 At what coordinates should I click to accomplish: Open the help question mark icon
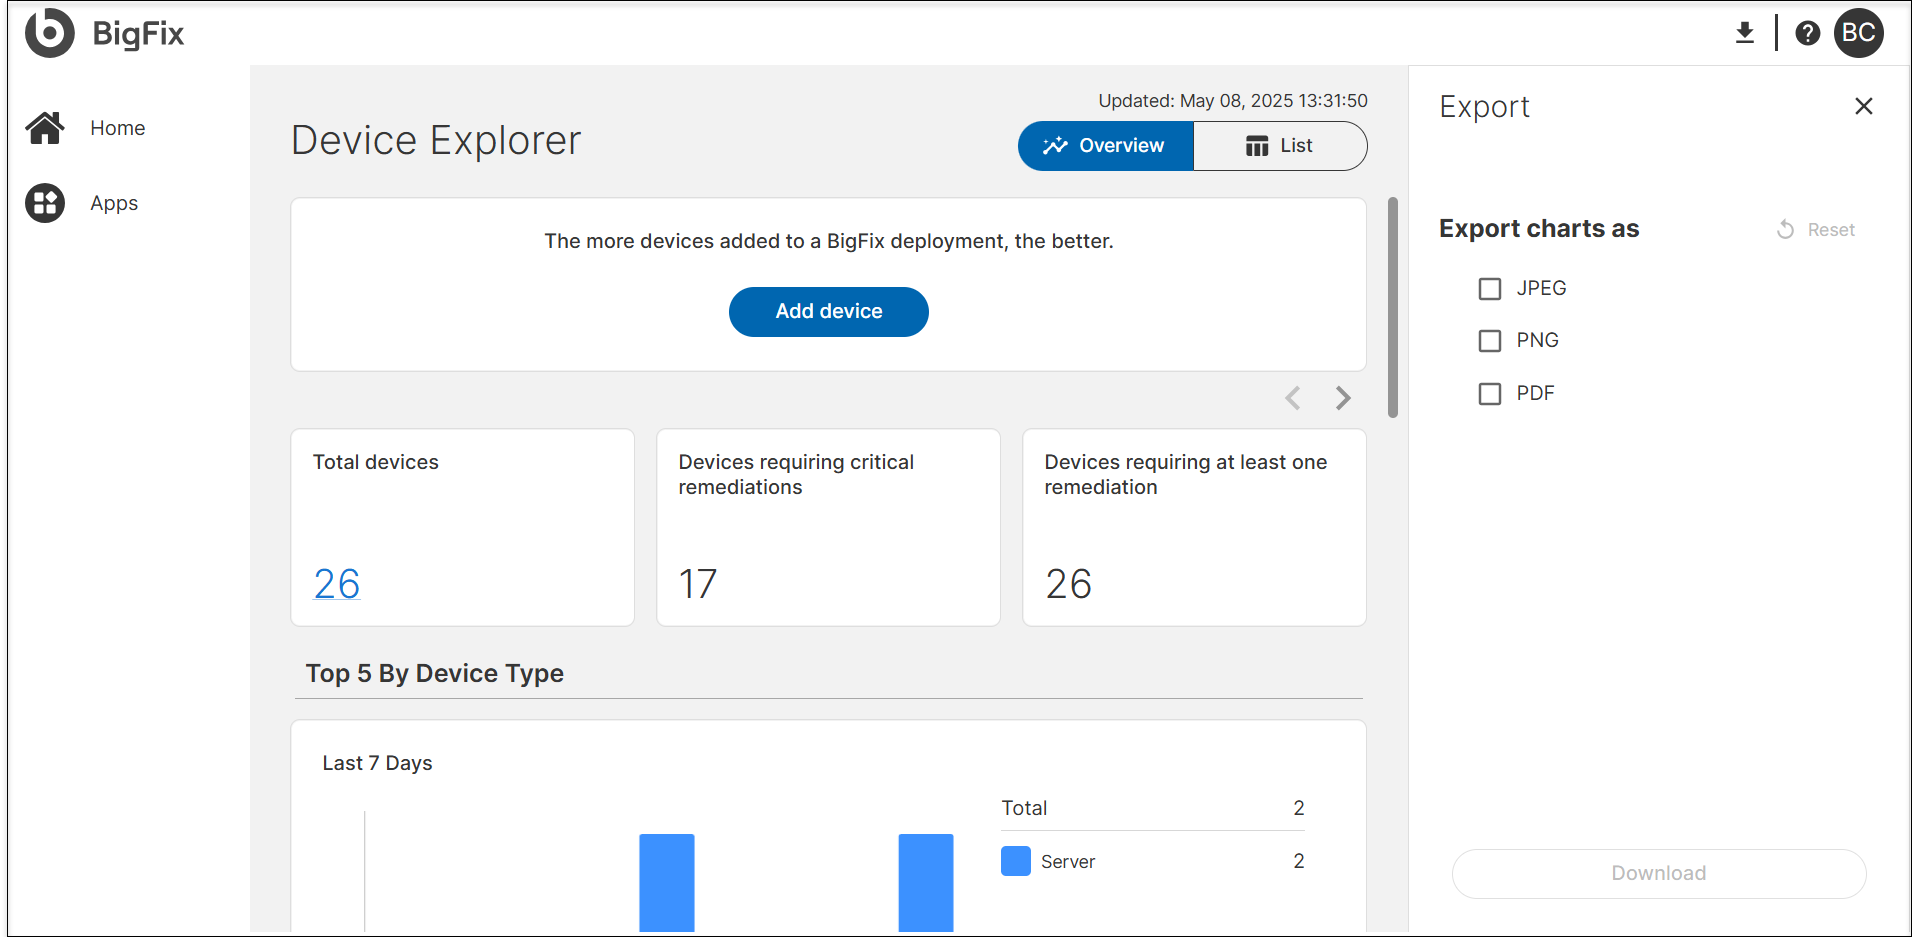tap(1807, 33)
